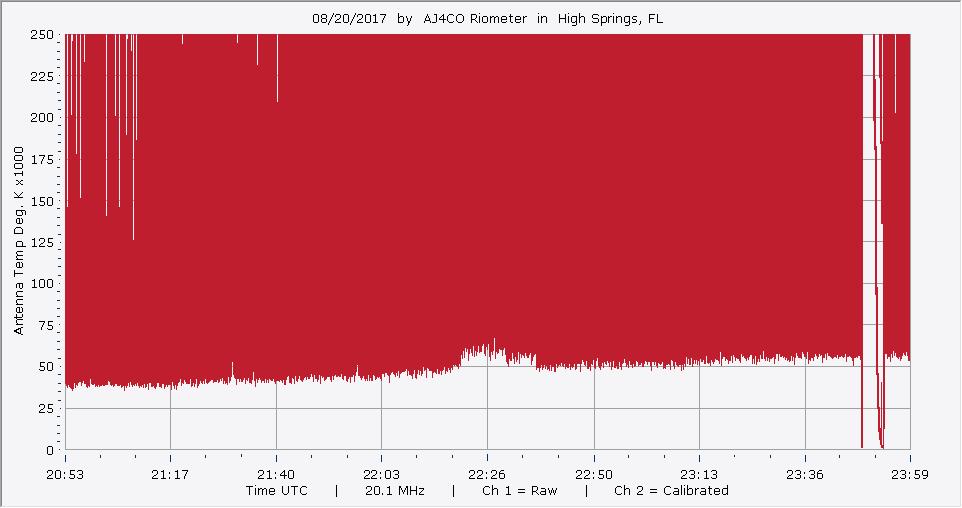Click the 23:59 time label
This screenshot has width=962, height=508.
(x=910, y=475)
